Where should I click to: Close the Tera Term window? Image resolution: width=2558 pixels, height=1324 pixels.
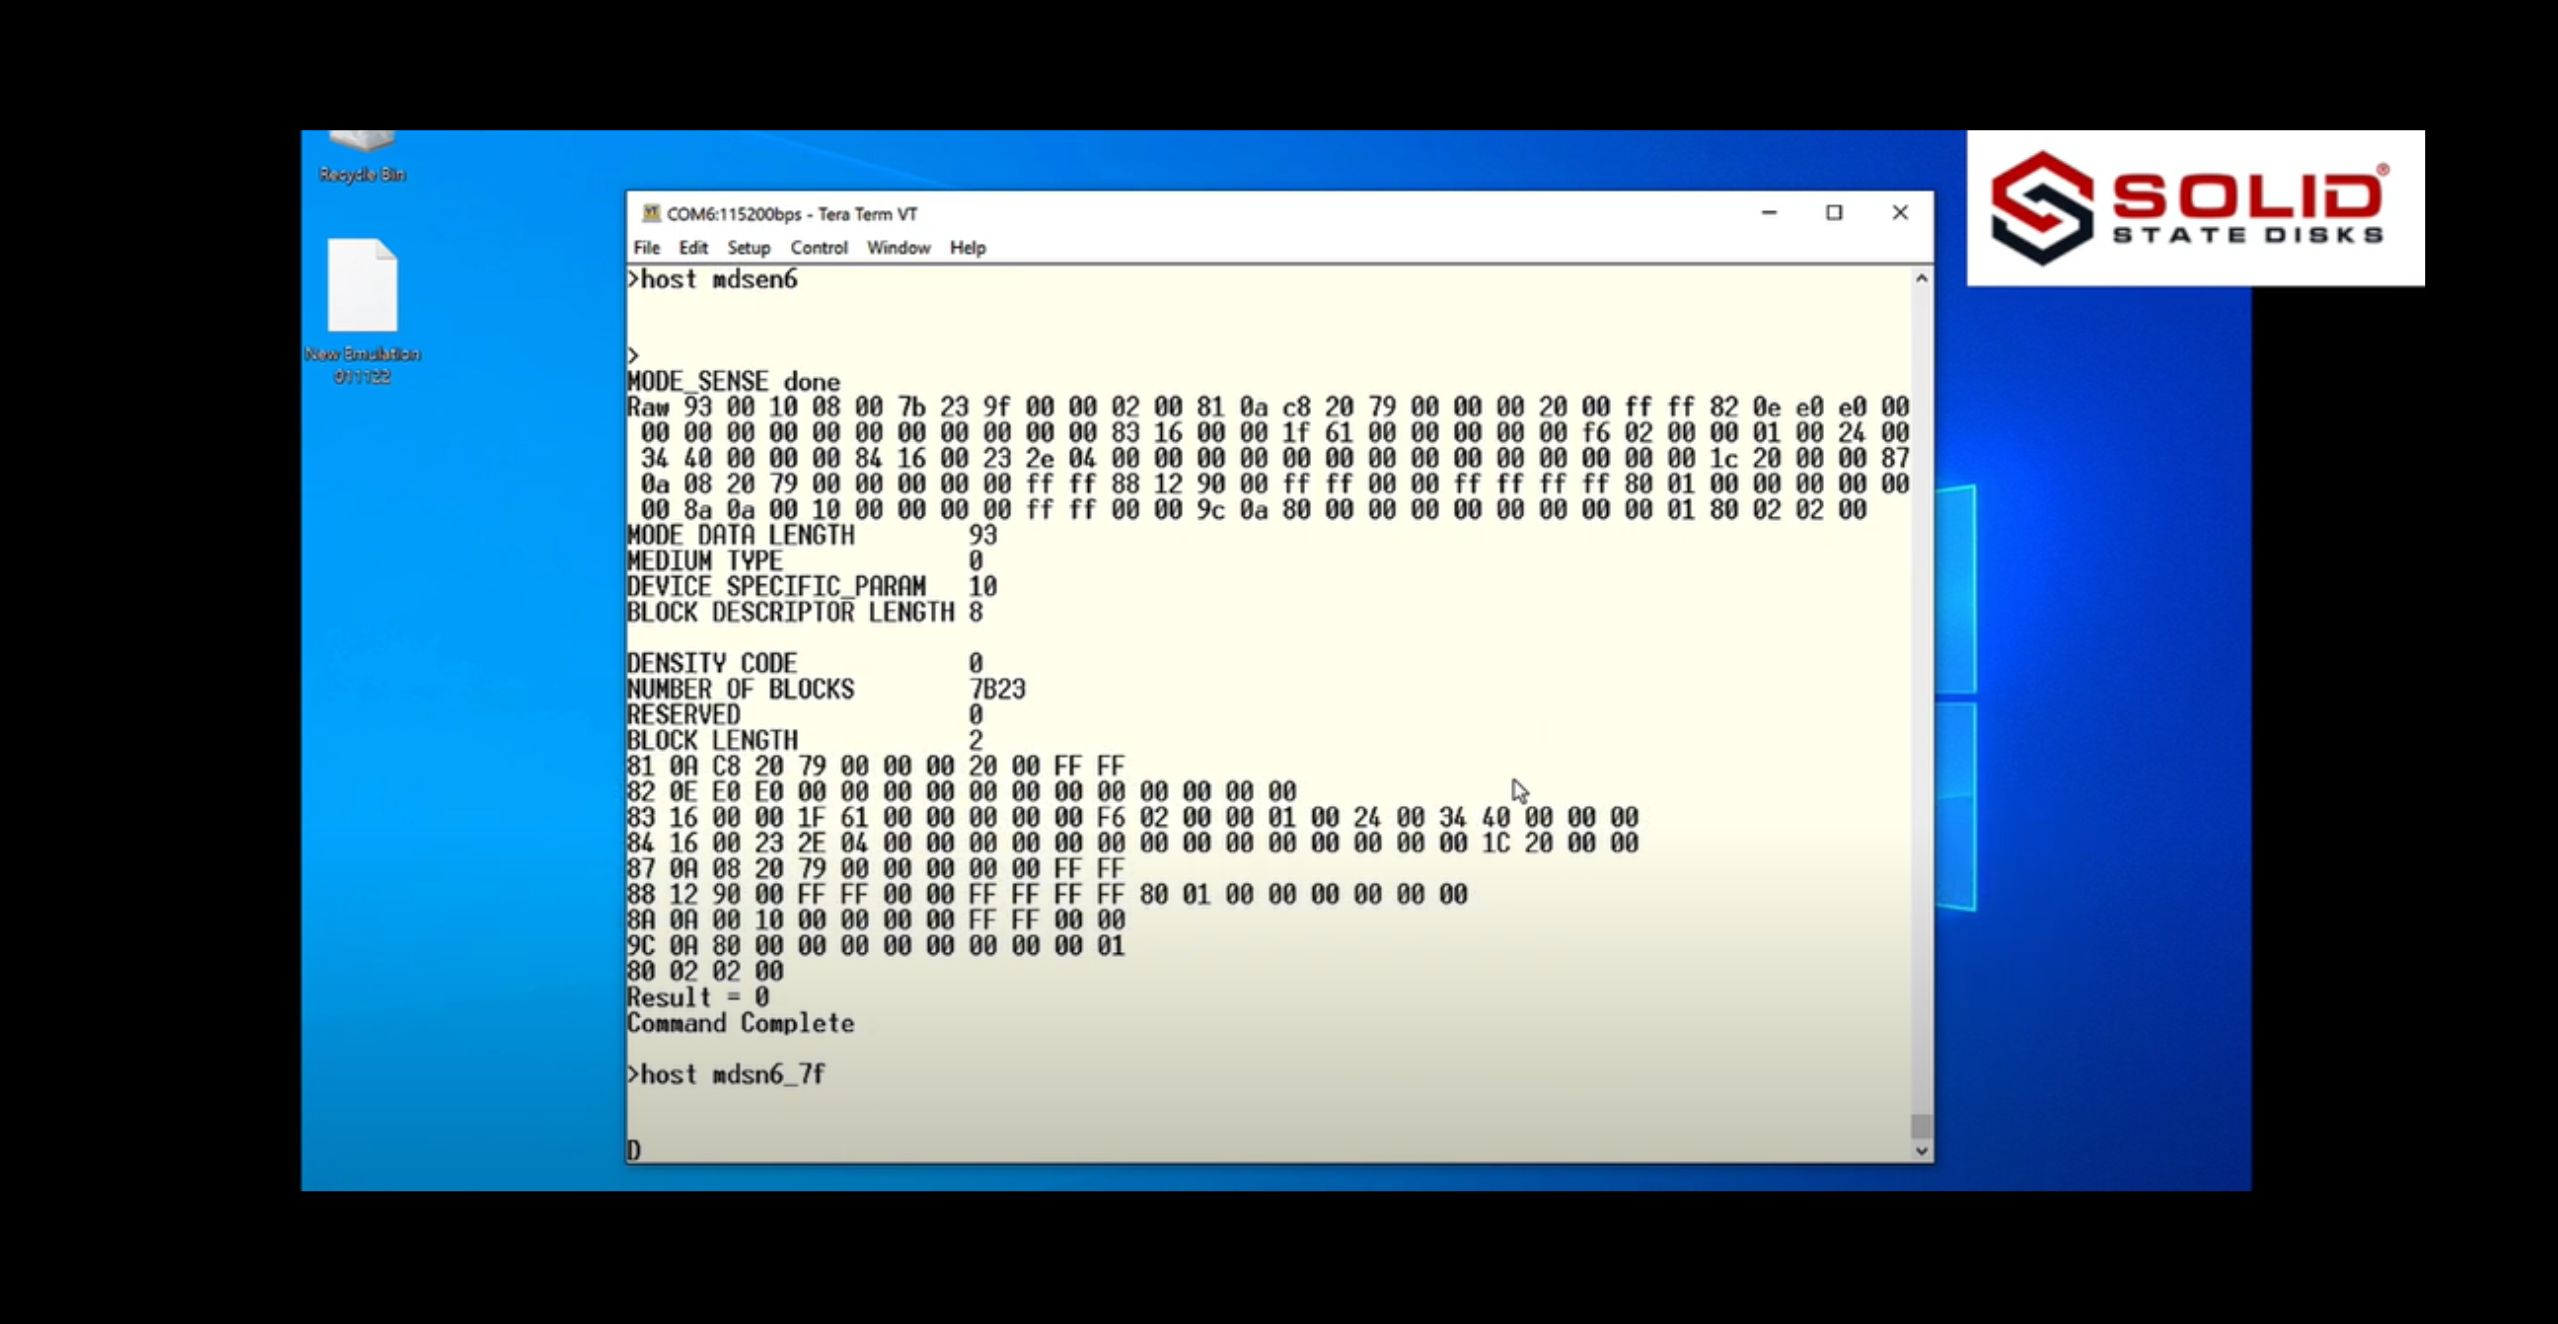tap(1900, 213)
